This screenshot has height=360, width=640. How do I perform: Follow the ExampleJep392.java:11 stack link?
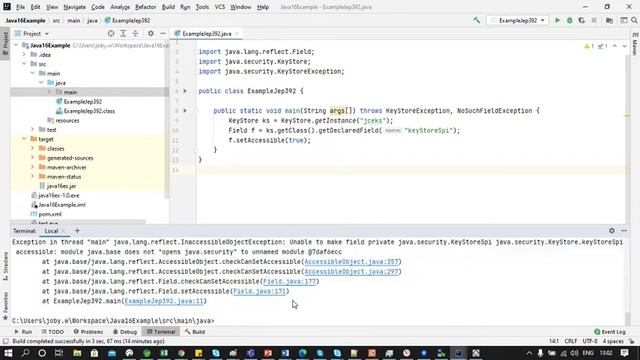[x=164, y=301]
